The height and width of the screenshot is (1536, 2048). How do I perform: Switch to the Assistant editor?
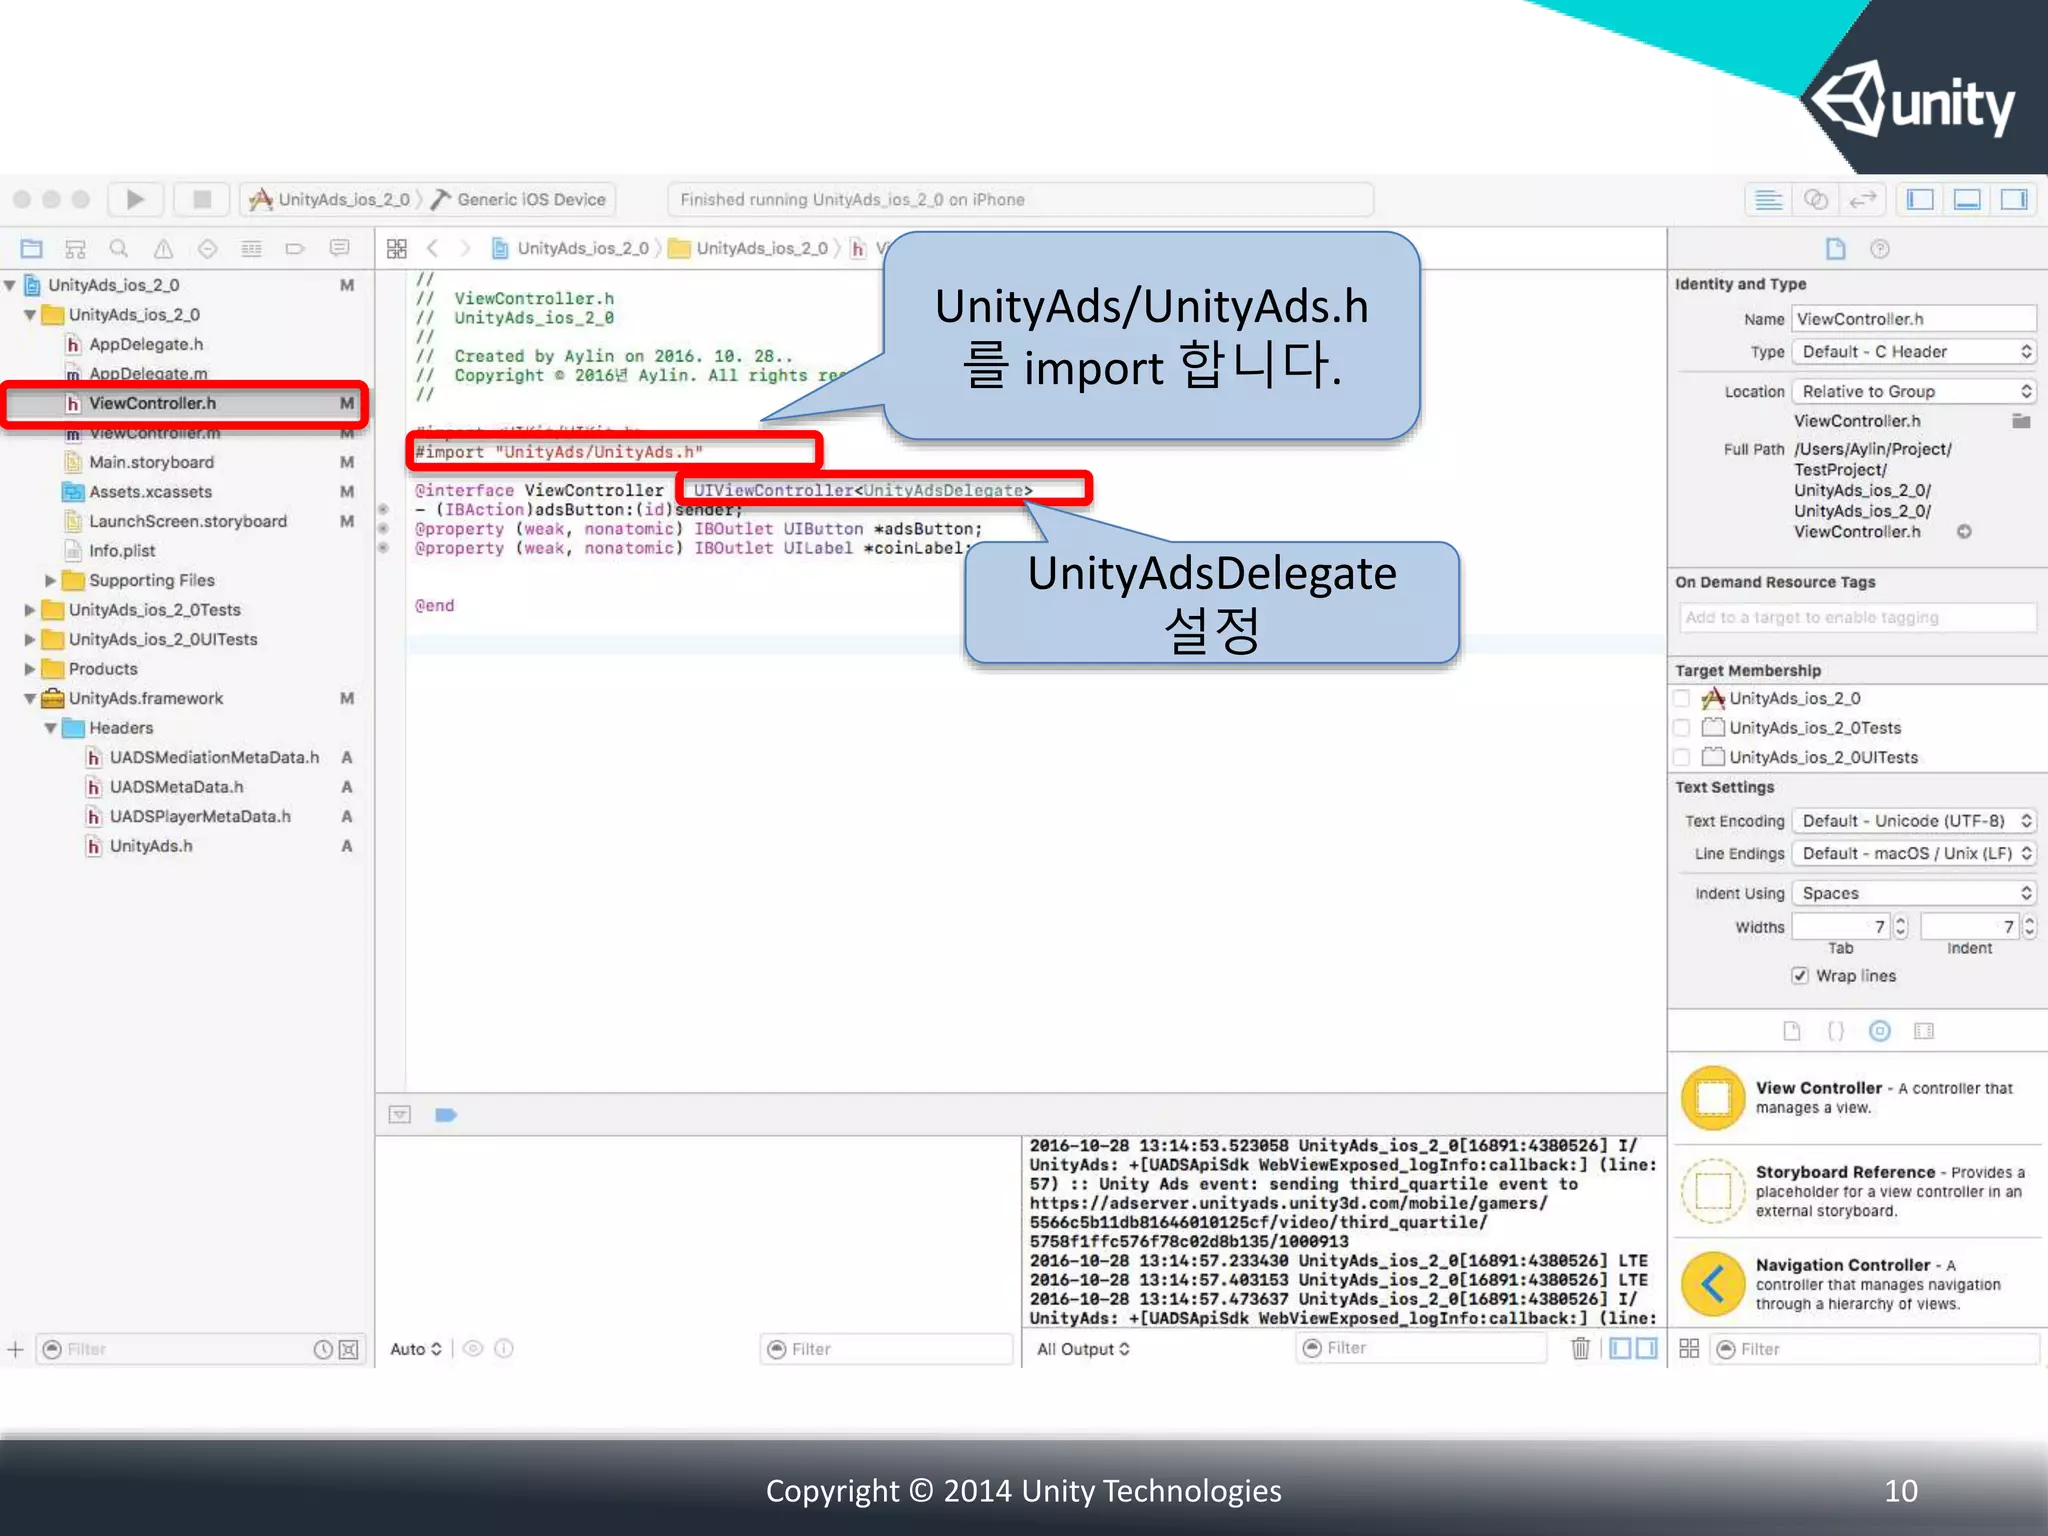pyautogui.click(x=1816, y=200)
